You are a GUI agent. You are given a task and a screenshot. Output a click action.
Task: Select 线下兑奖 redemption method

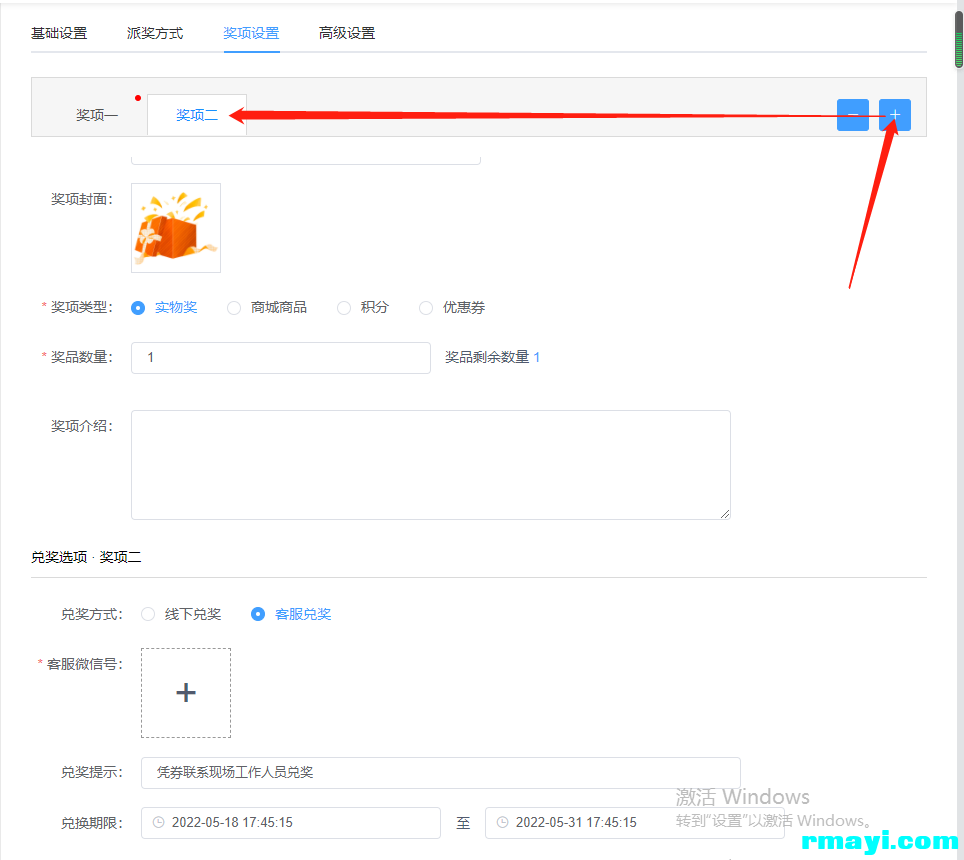coord(181,614)
